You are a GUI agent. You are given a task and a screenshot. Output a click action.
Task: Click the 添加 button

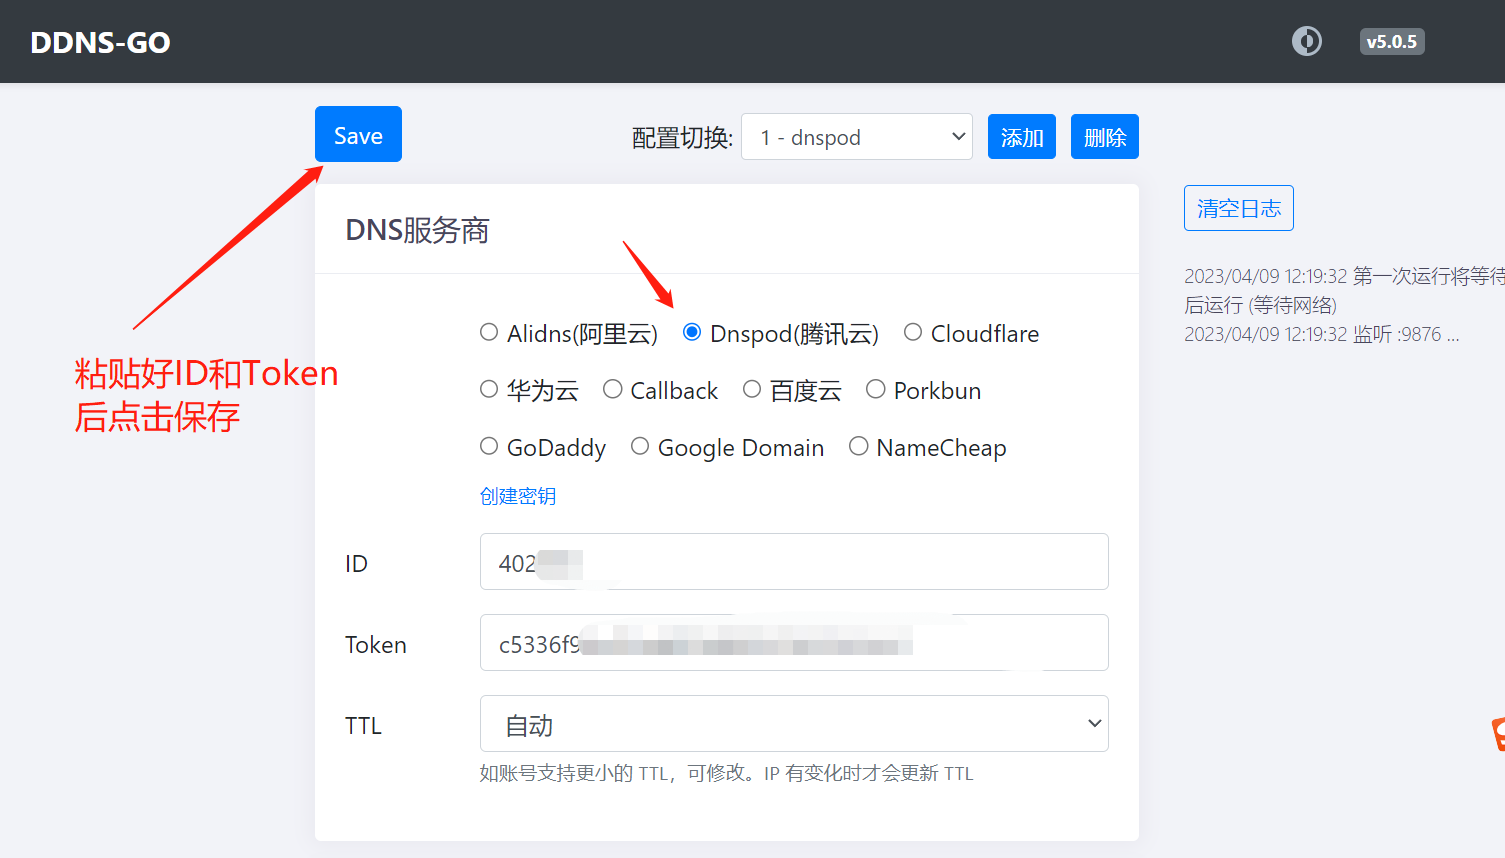pos(1022,137)
